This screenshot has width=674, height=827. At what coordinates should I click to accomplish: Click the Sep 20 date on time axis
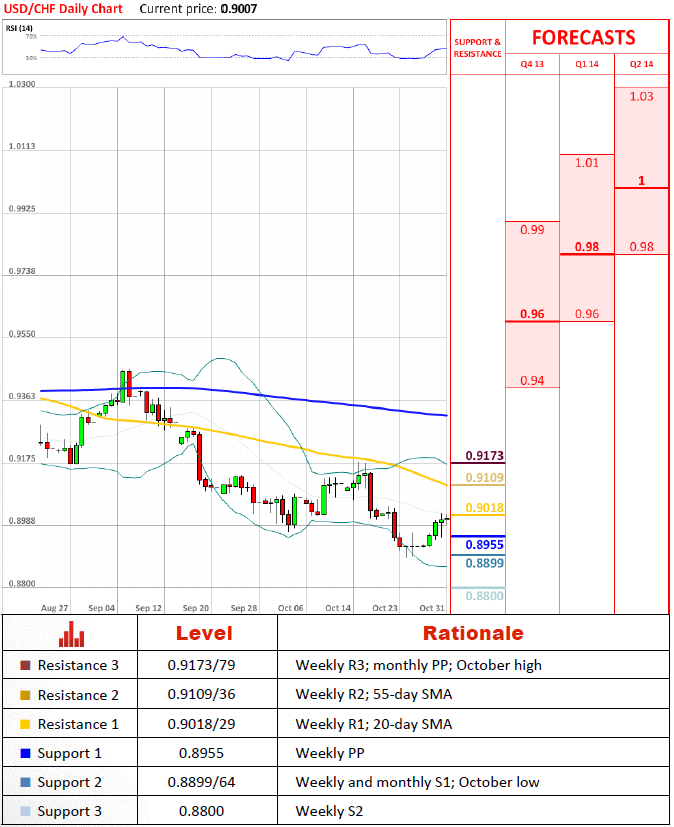196,608
